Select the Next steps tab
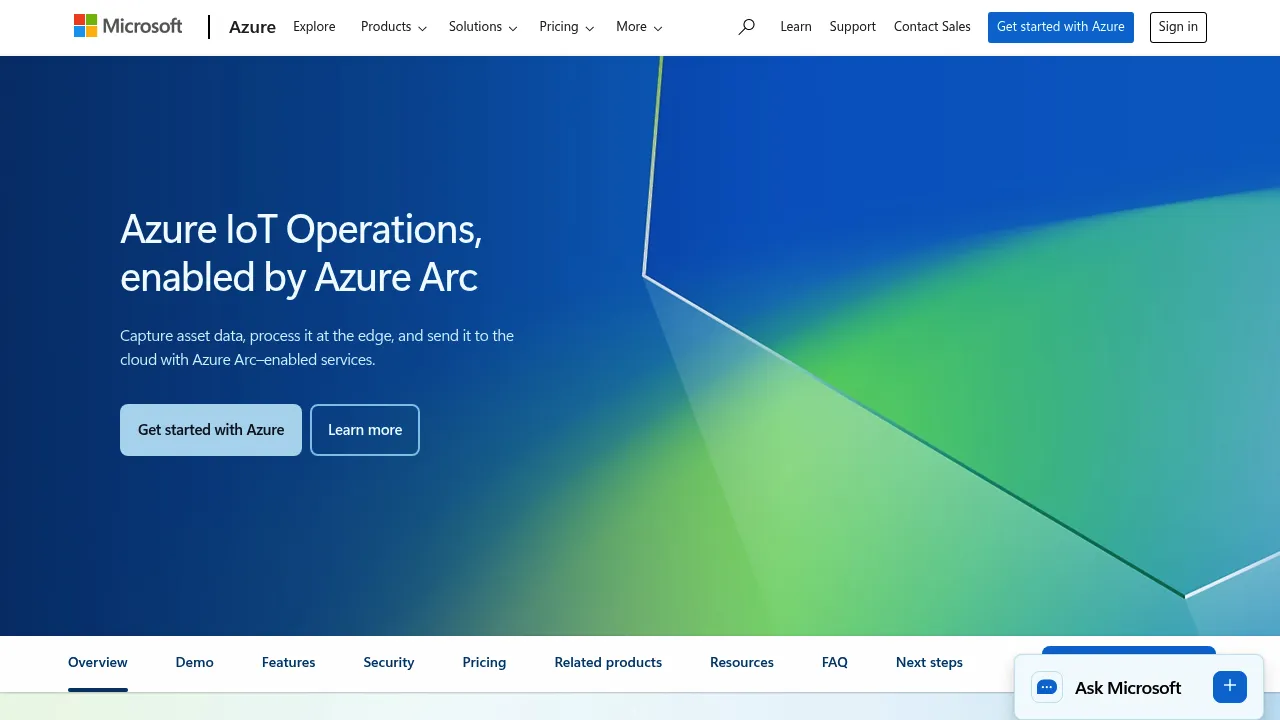1280x720 pixels. coord(929,662)
